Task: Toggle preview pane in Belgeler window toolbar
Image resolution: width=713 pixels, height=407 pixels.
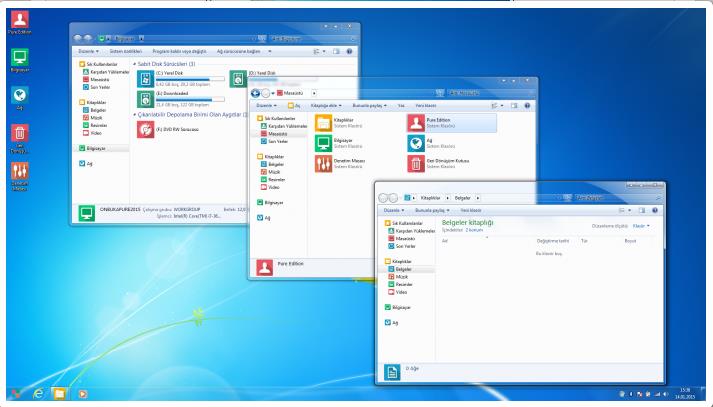Action: click(x=642, y=211)
